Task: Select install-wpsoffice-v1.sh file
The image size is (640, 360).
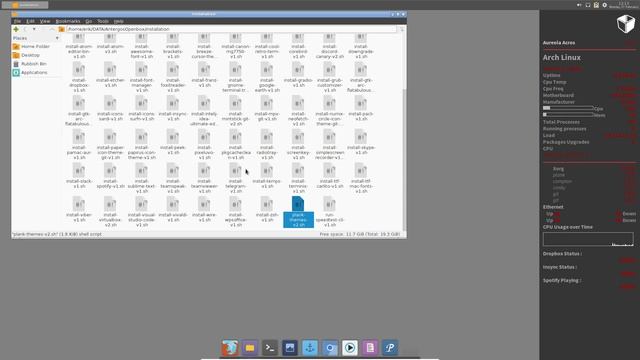Action: (x=236, y=212)
